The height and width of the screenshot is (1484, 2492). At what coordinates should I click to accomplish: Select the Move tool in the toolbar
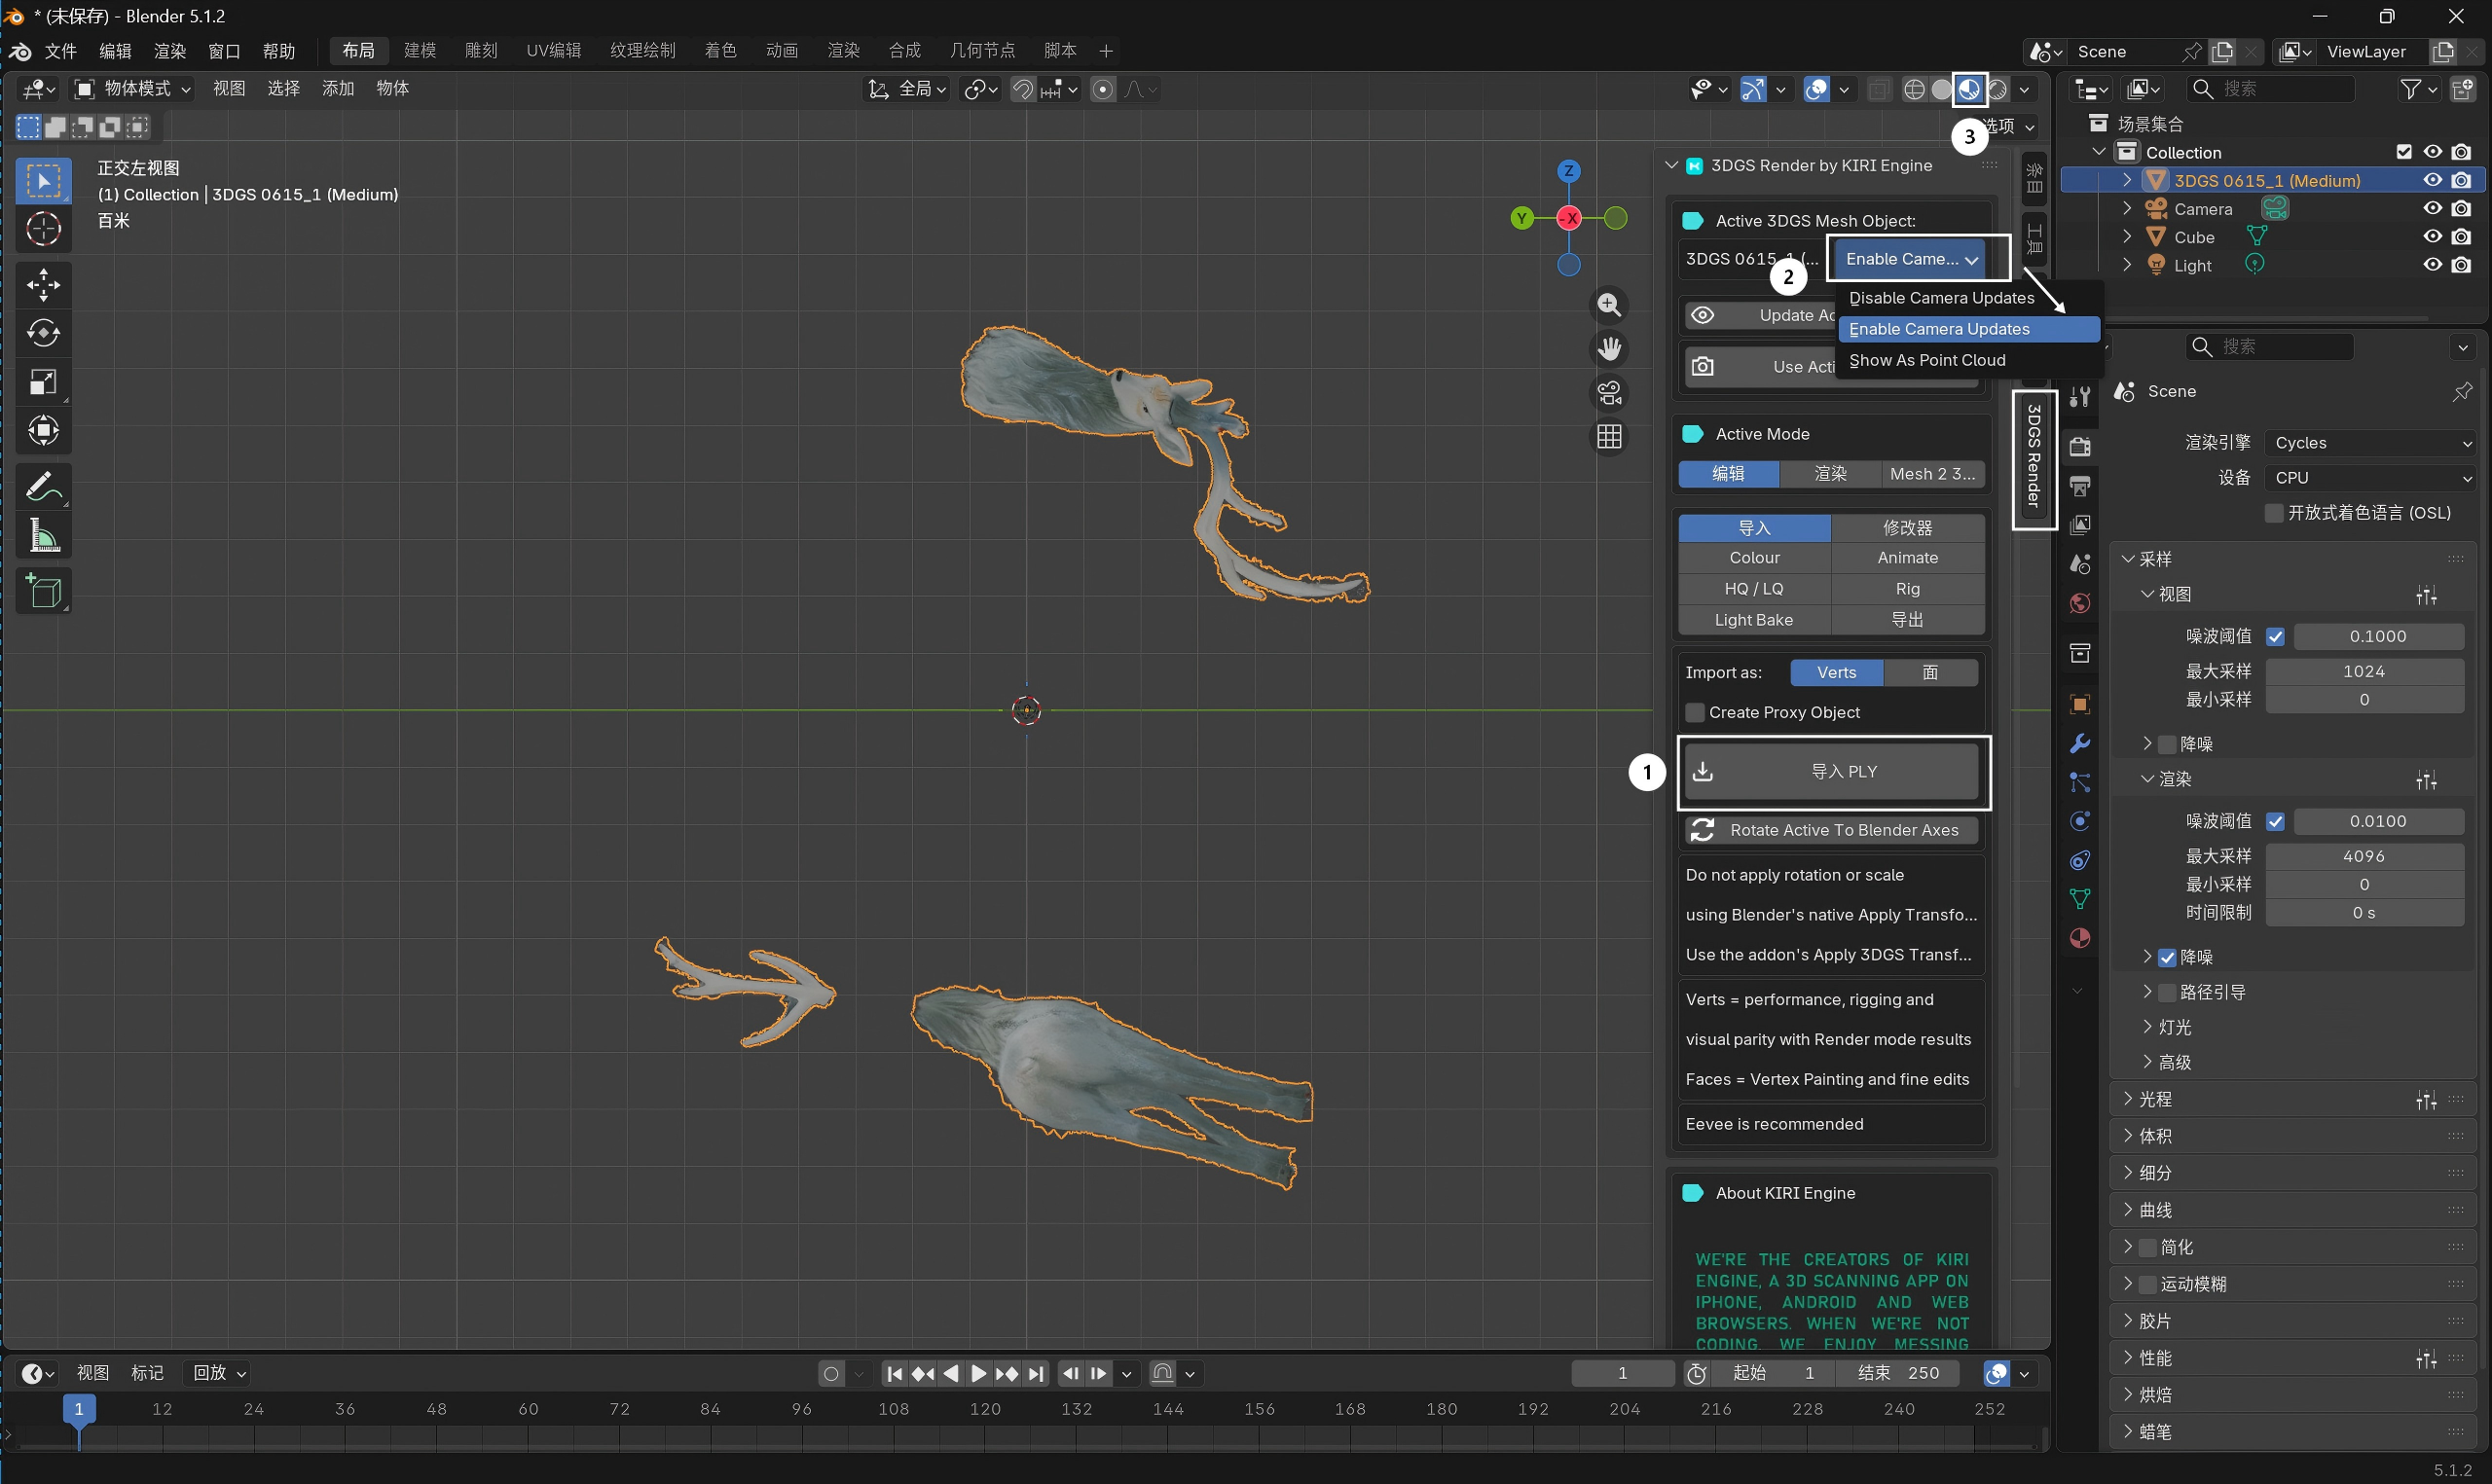pos(43,285)
